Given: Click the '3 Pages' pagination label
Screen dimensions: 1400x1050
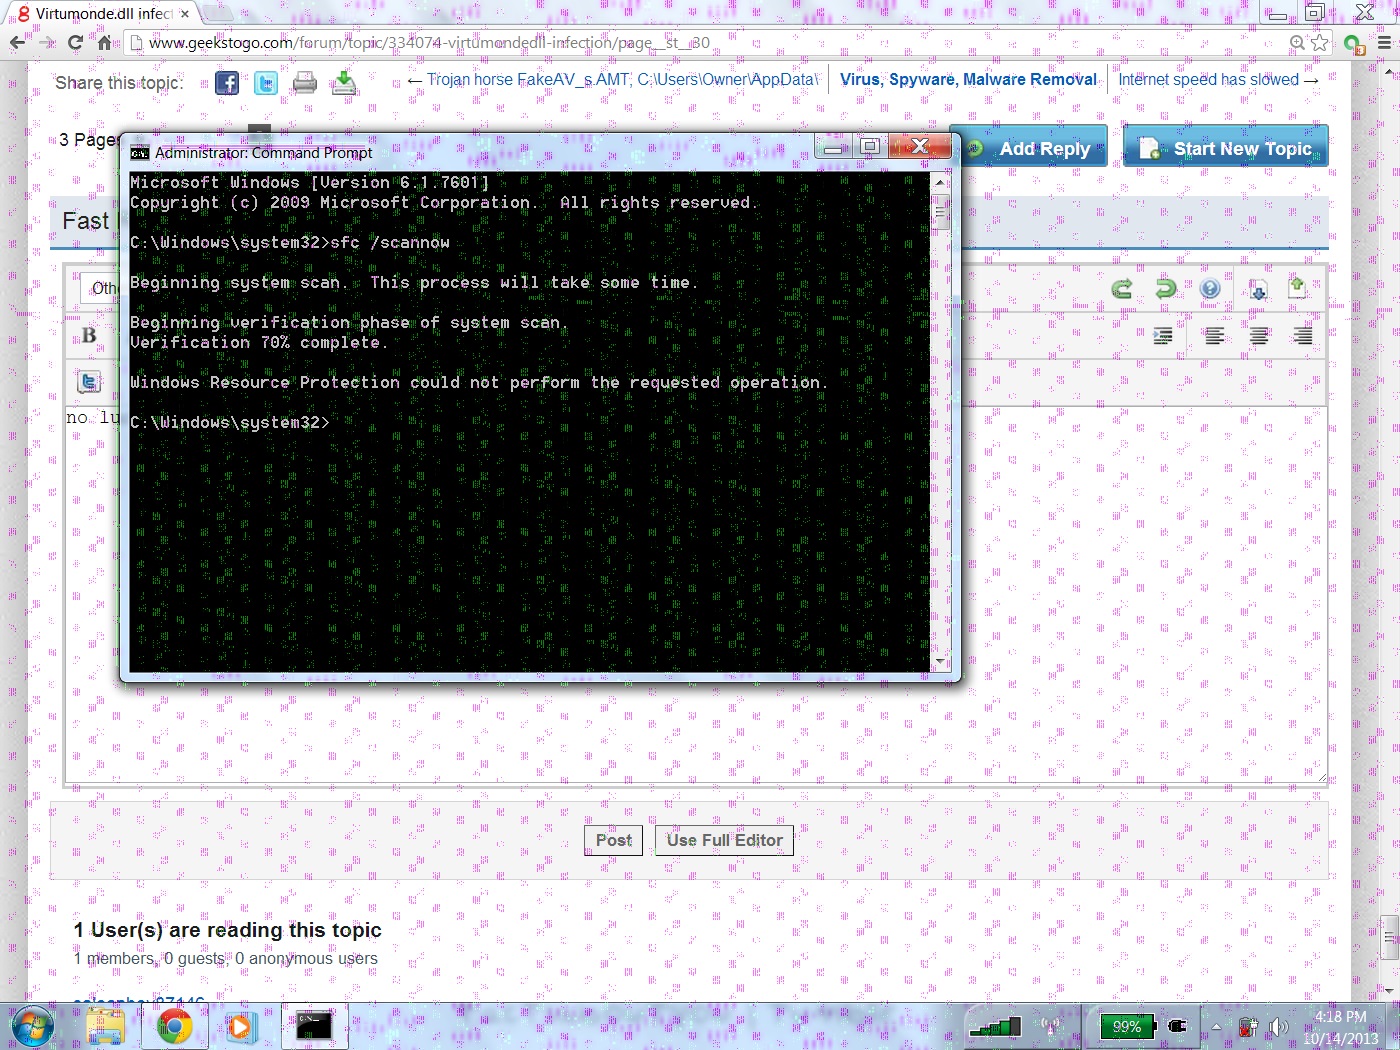Looking at the screenshot, I should pyautogui.click(x=88, y=139).
